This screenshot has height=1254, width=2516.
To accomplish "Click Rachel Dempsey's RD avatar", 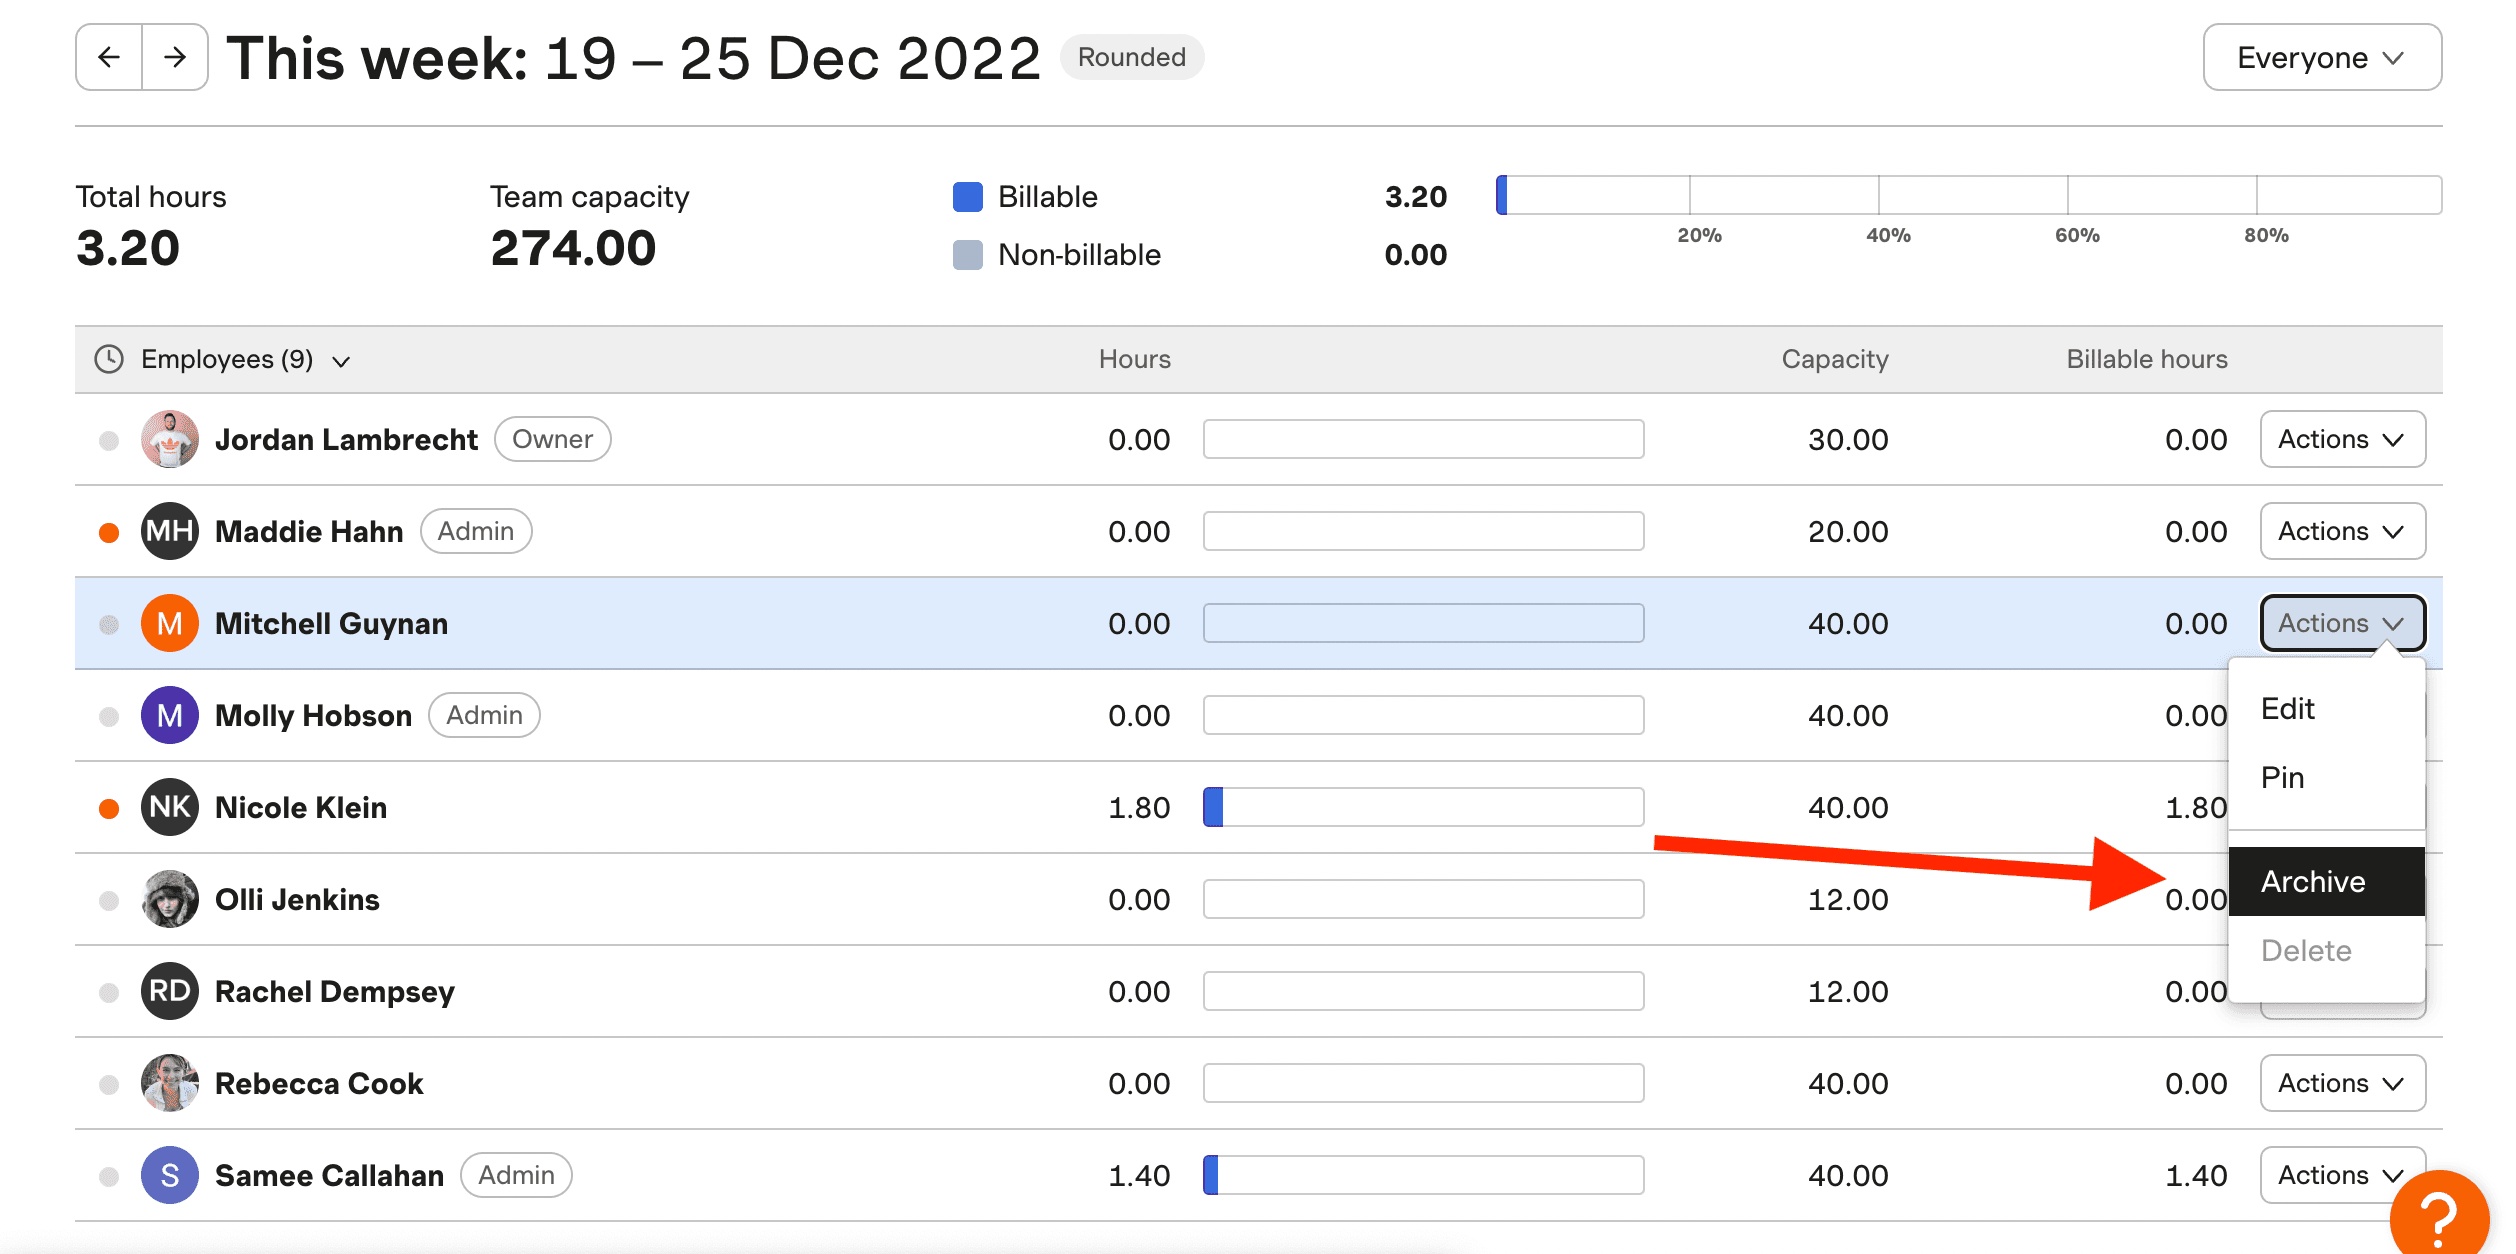I will (169, 991).
